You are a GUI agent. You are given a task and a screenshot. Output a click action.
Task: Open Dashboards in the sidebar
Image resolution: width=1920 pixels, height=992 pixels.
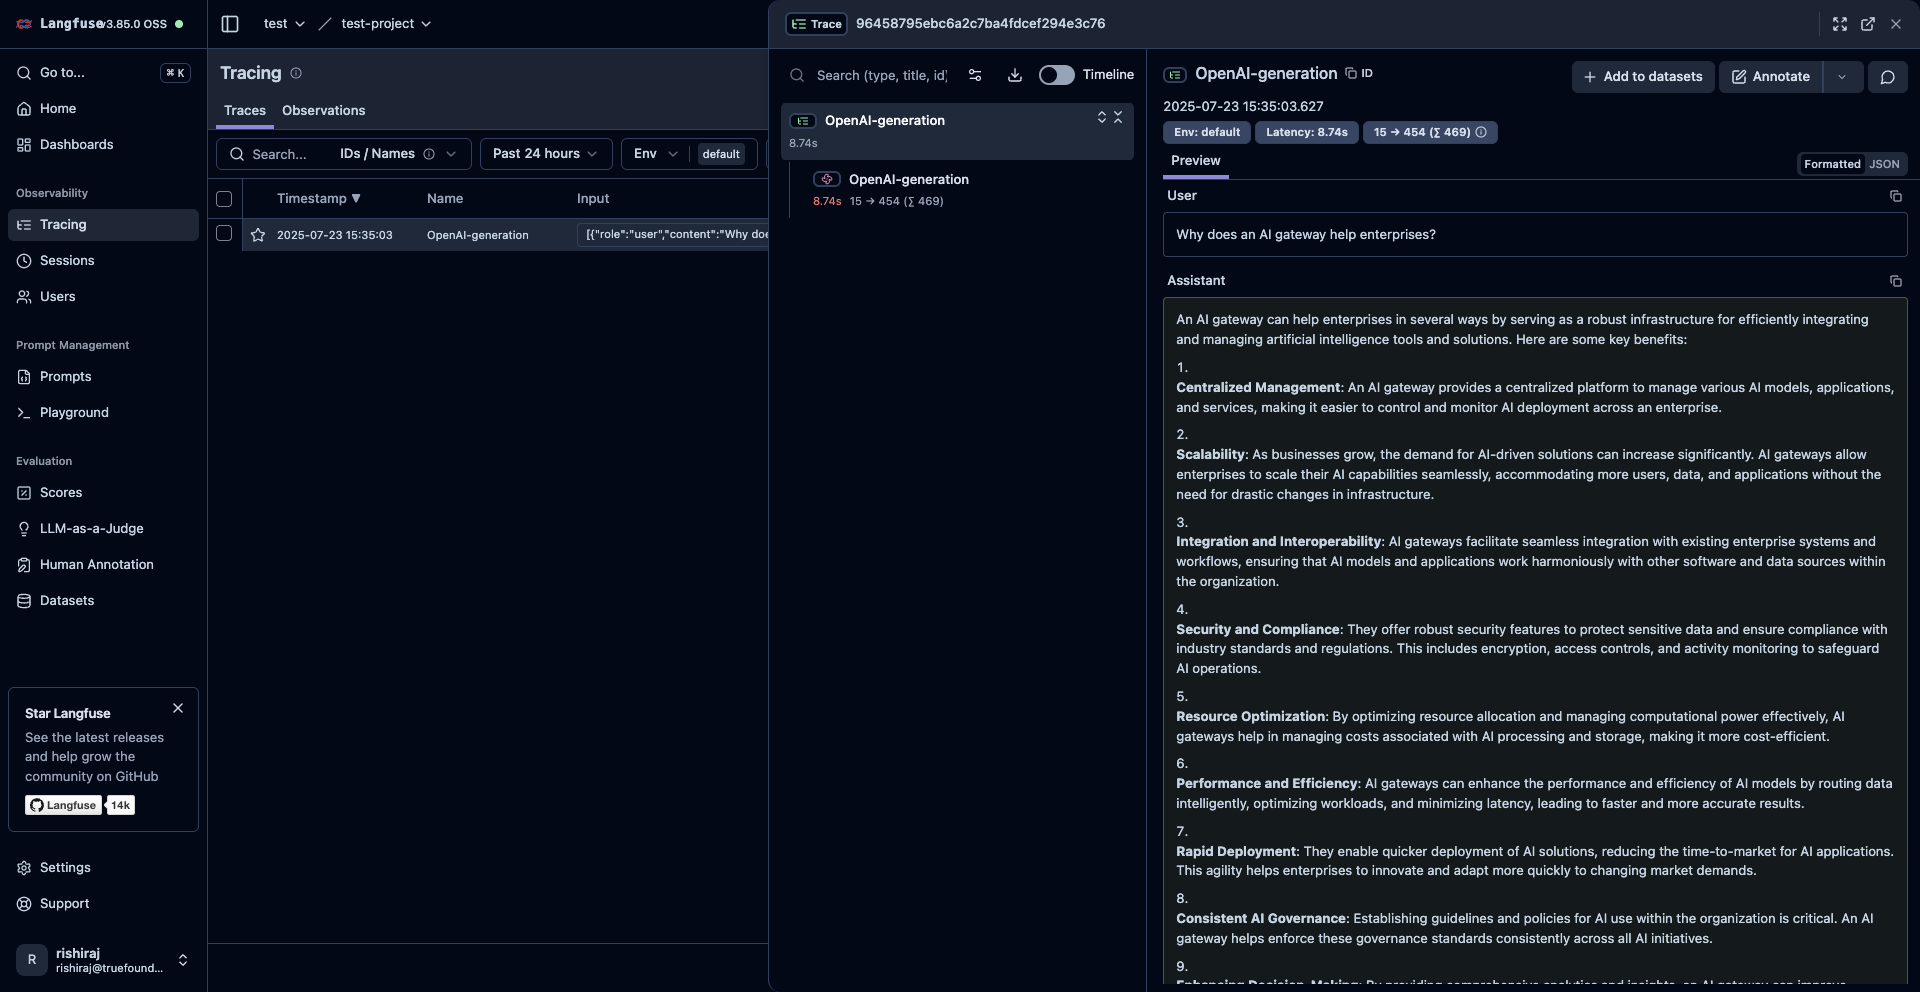103,144
